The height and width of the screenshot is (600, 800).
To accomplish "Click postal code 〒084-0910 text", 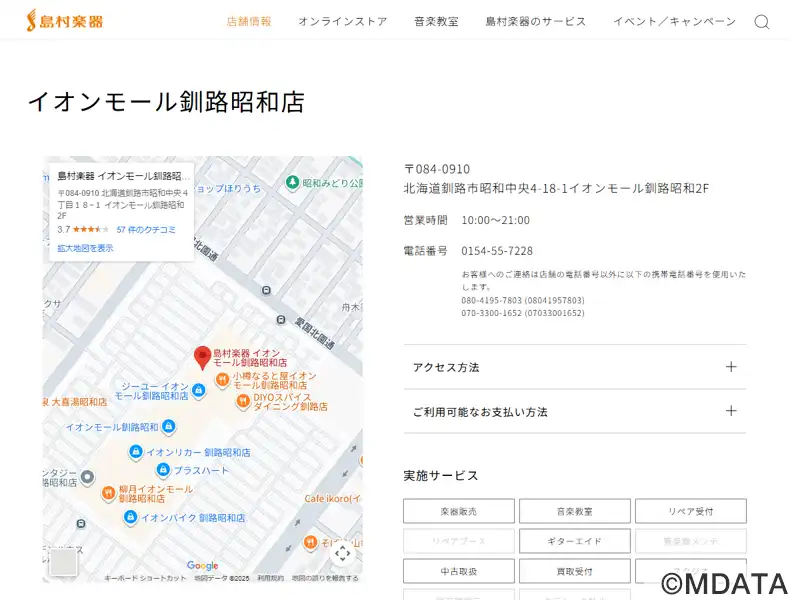I will [437, 169].
